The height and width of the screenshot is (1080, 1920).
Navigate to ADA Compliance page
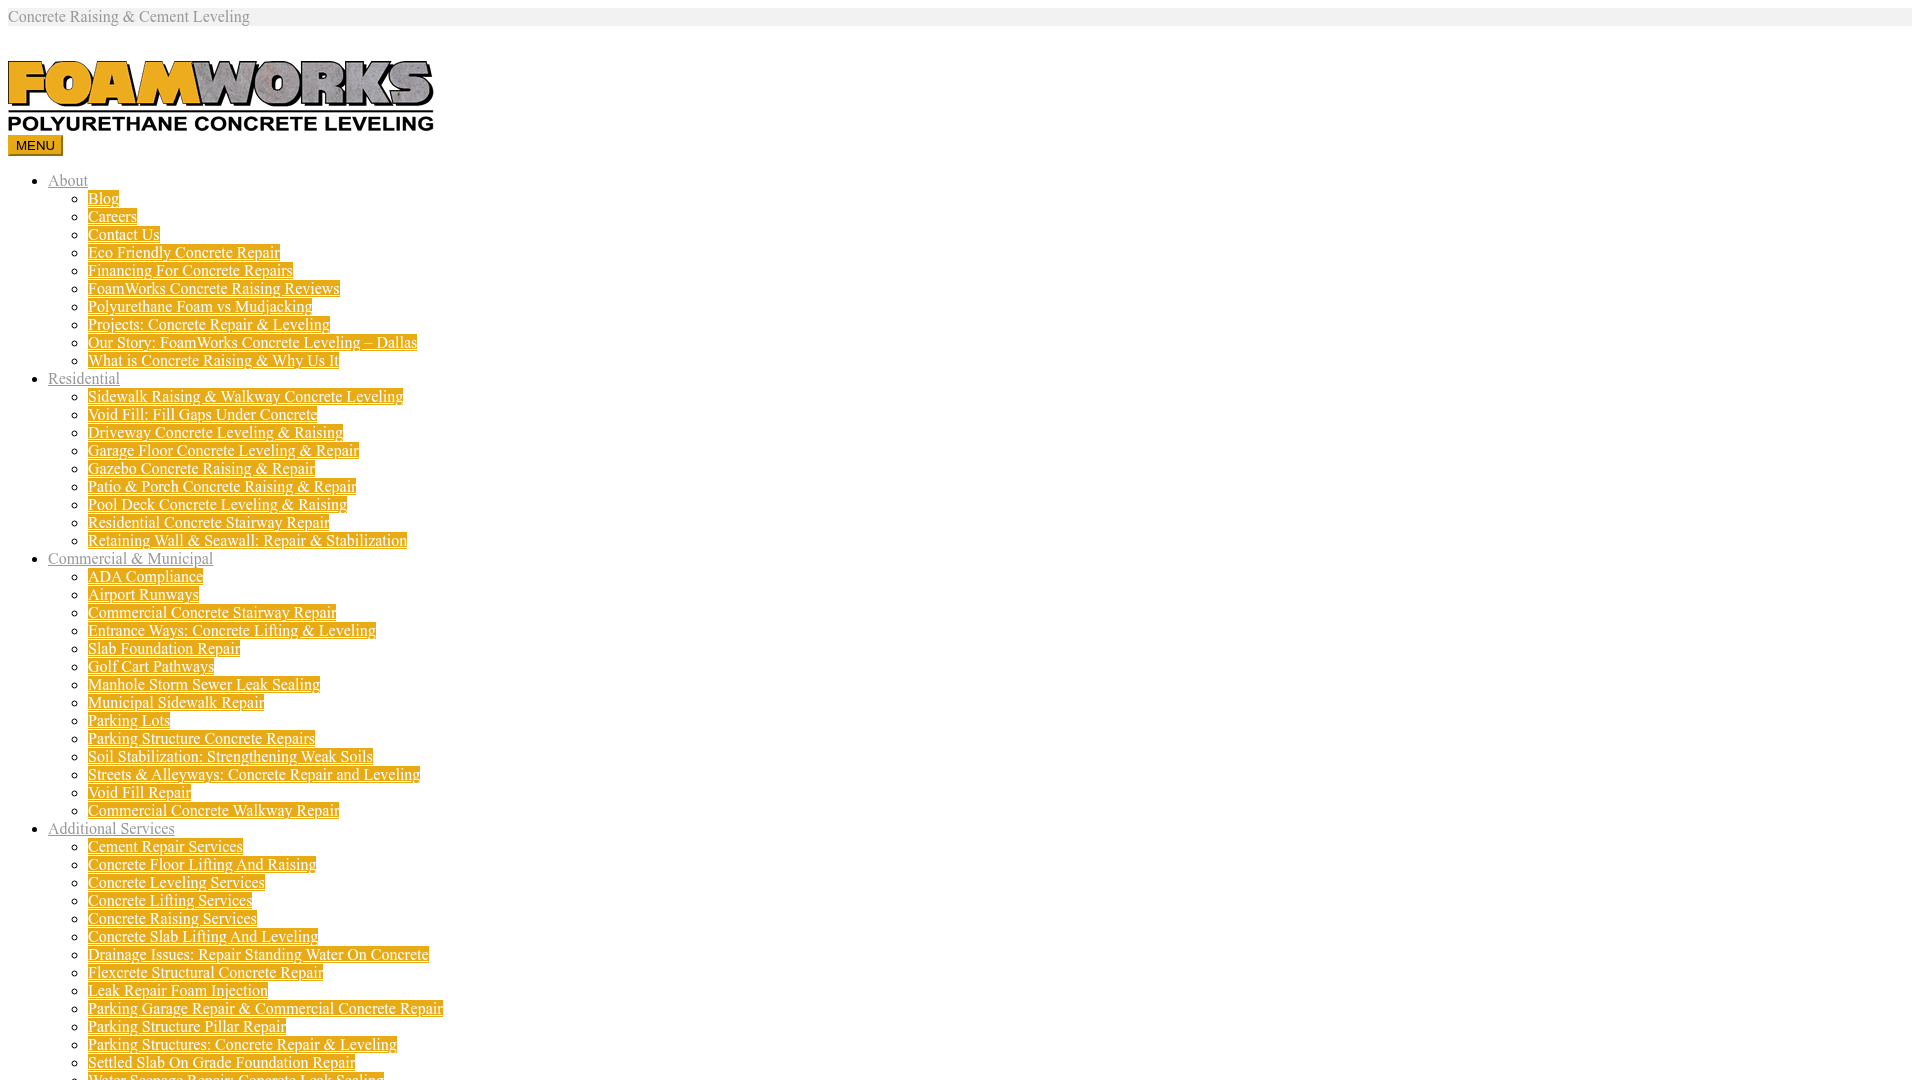[x=145, y=577]
